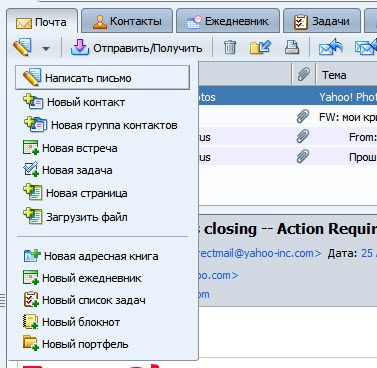Click the move-to-folder icon

[x=261, y=47]
